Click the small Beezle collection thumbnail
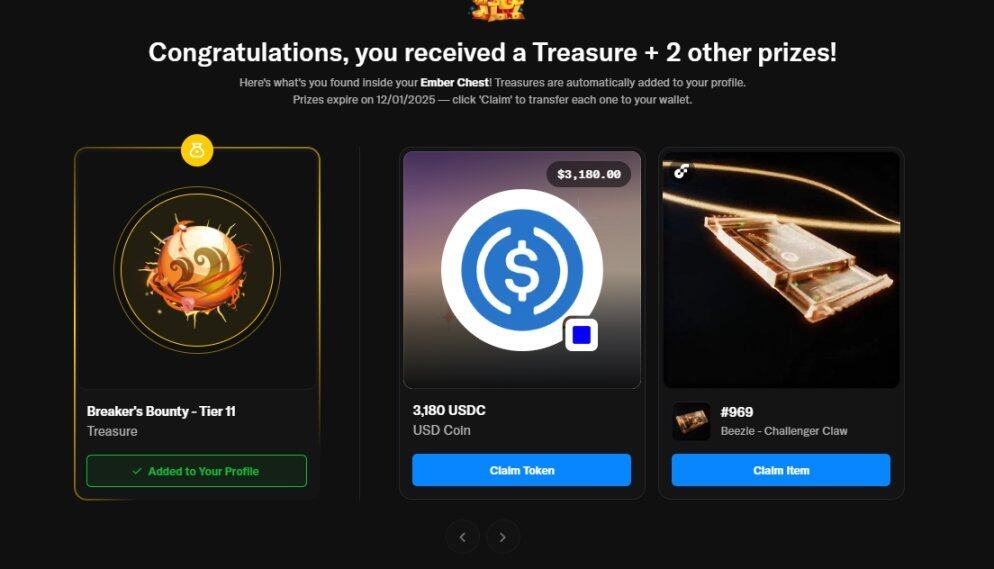The width and height of the screenshot is (994, 569). (691, 421)
